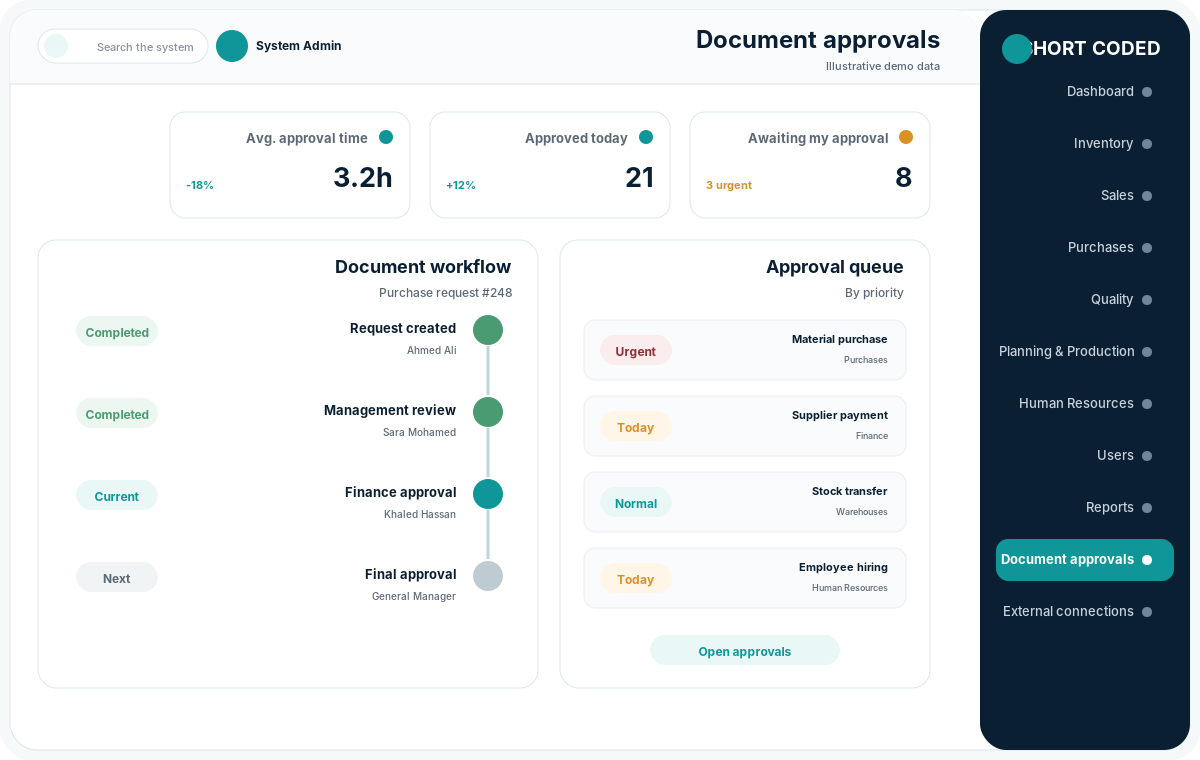Select the Finance approval step circle

tap(488, 494)
